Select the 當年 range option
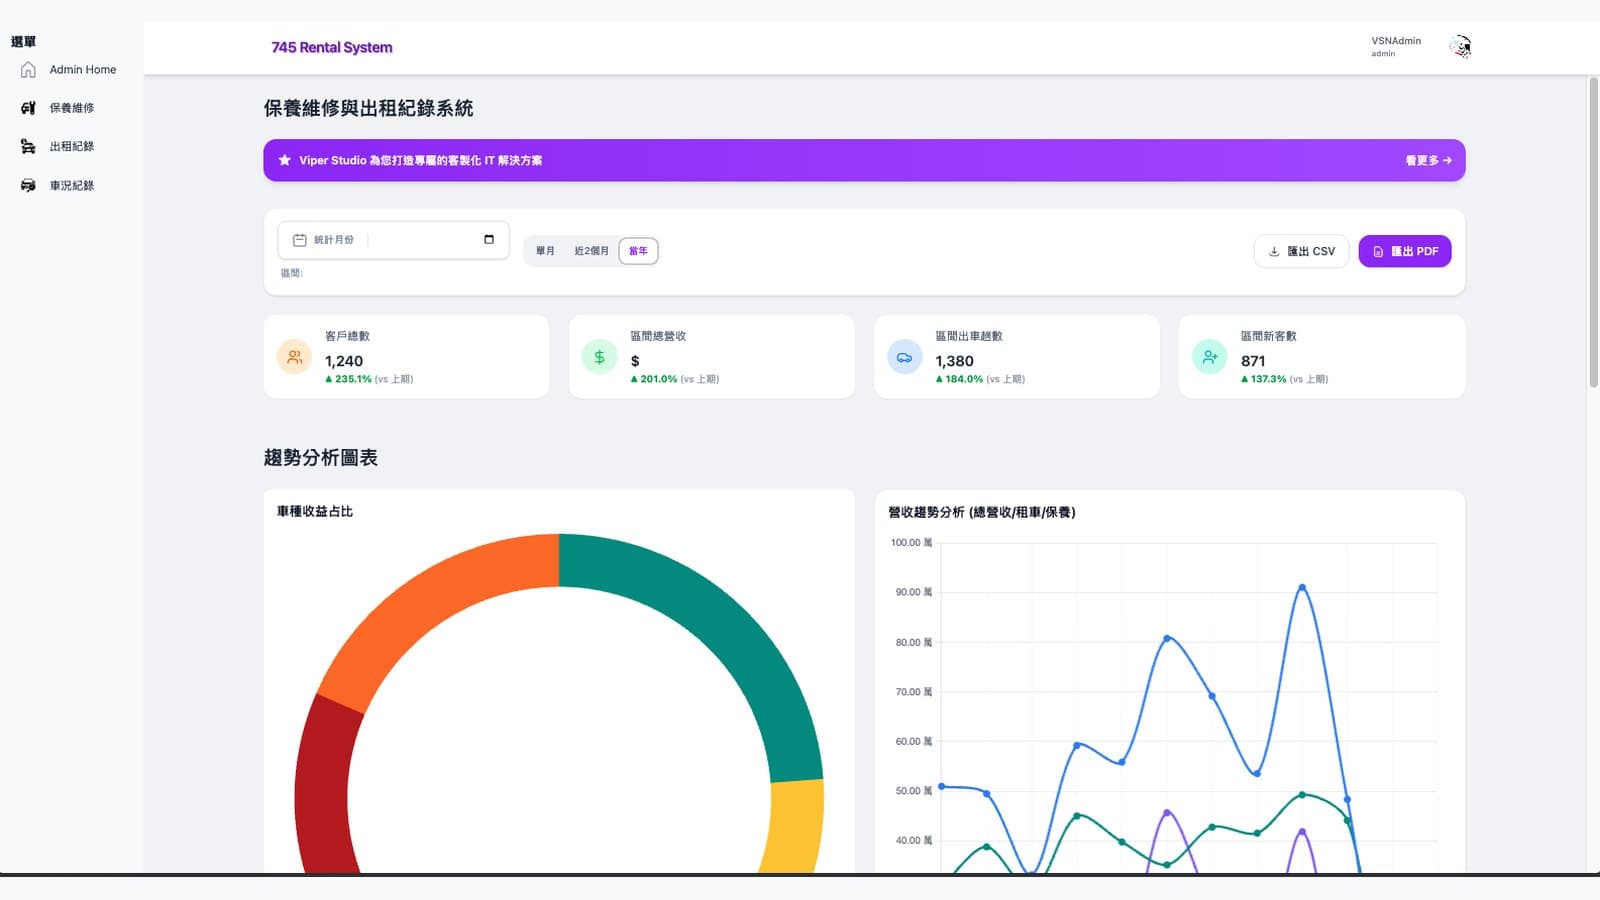The width and height of the screenshot is (1600, 900). point(638,251)
